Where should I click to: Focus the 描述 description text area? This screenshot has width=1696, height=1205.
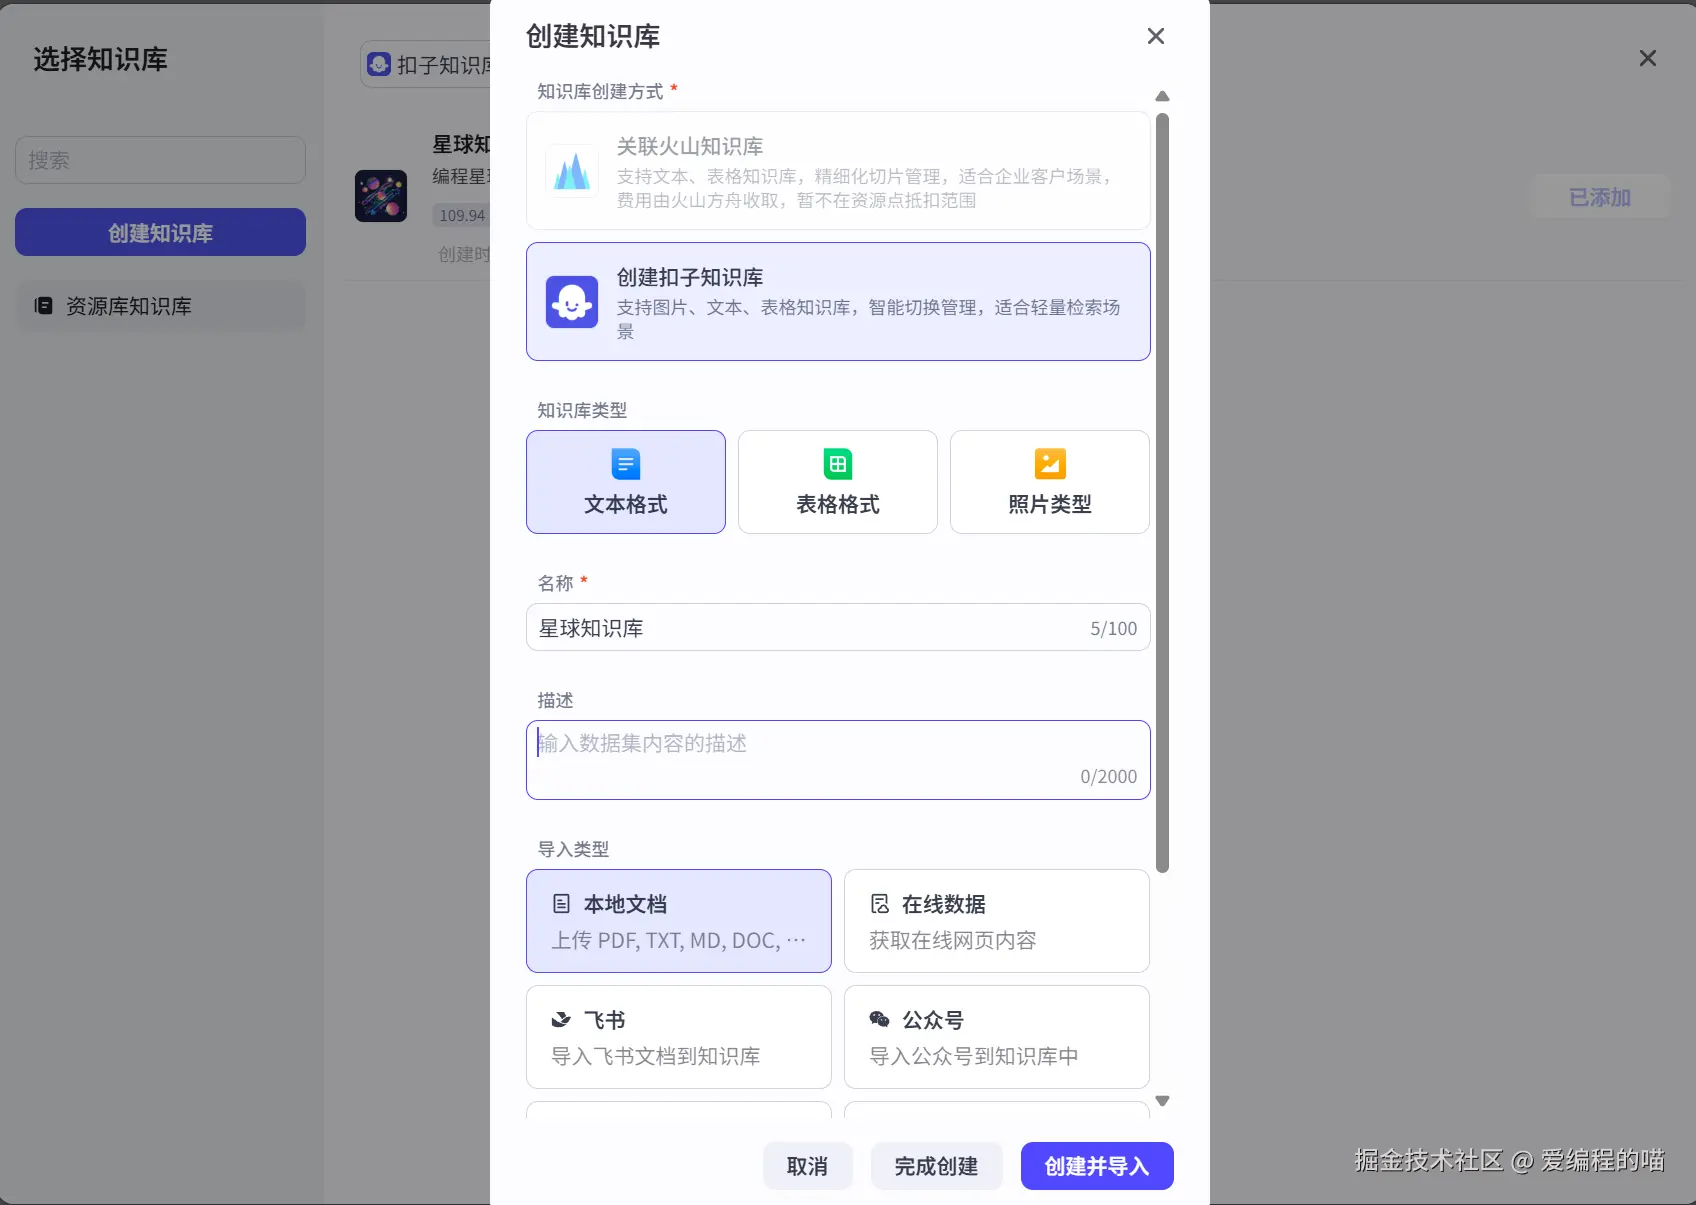838,760
